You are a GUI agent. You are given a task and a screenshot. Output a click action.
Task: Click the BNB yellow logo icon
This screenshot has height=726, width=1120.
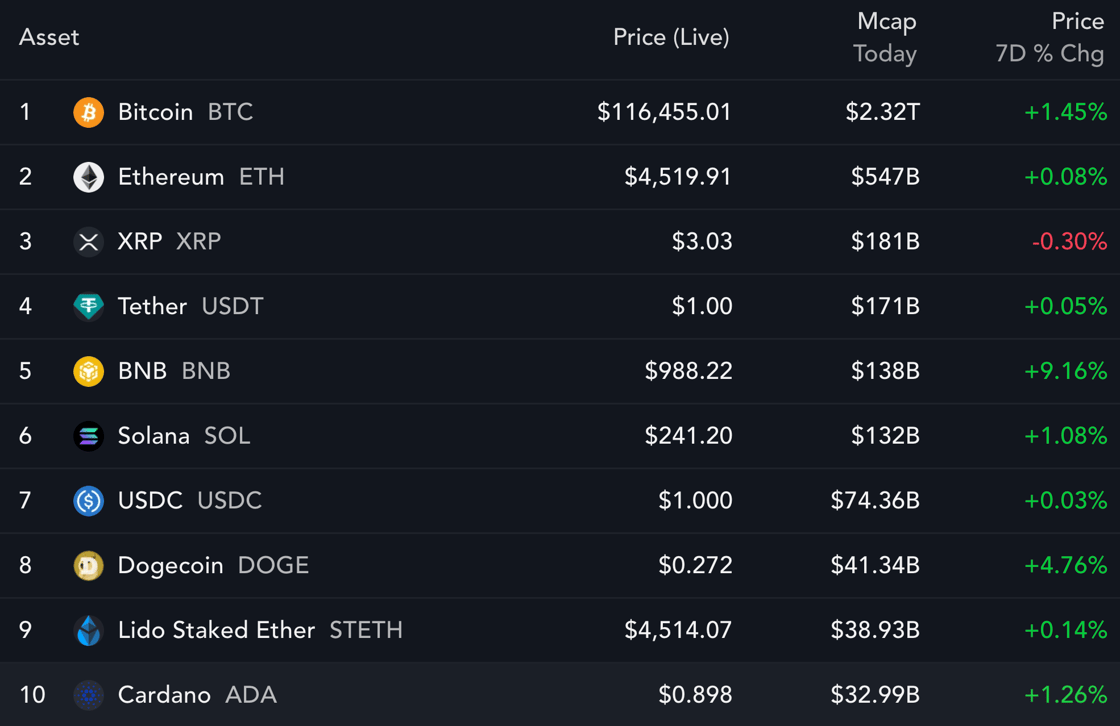88,371
